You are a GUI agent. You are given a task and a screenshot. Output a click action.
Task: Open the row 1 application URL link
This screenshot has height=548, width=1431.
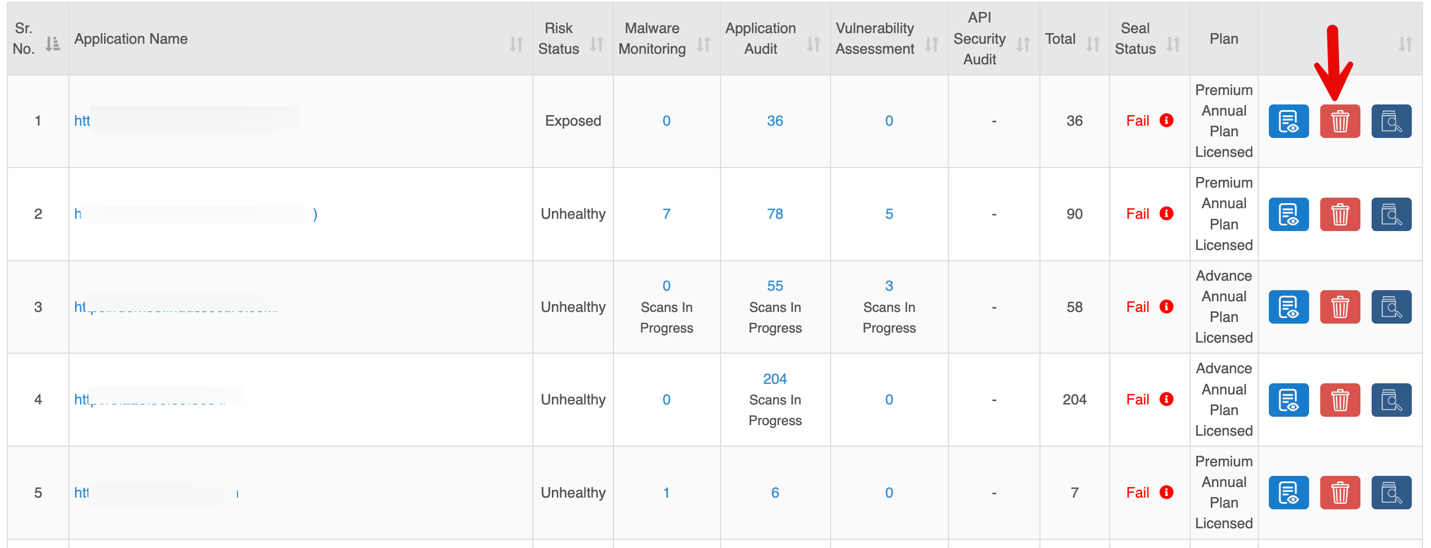(82, 121)
